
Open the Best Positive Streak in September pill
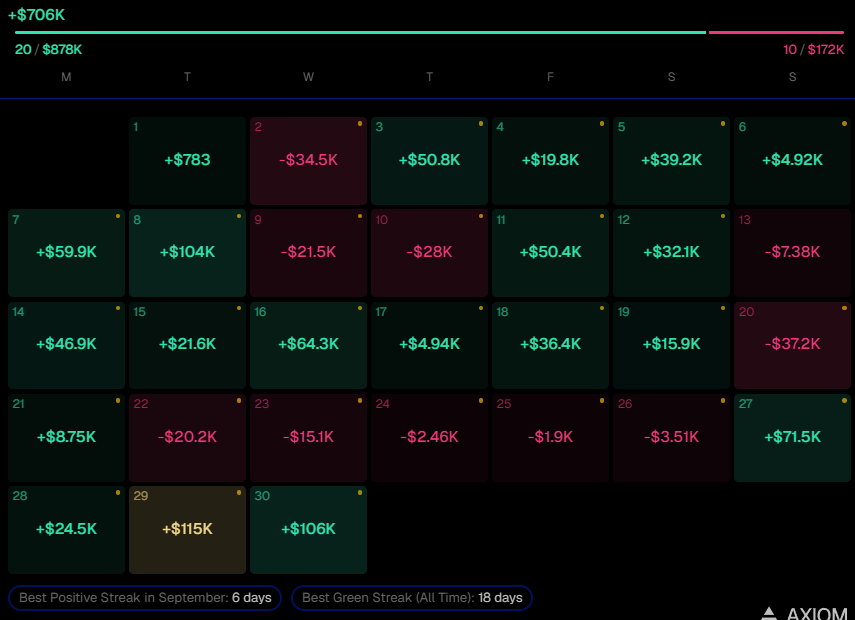(145, 598)
